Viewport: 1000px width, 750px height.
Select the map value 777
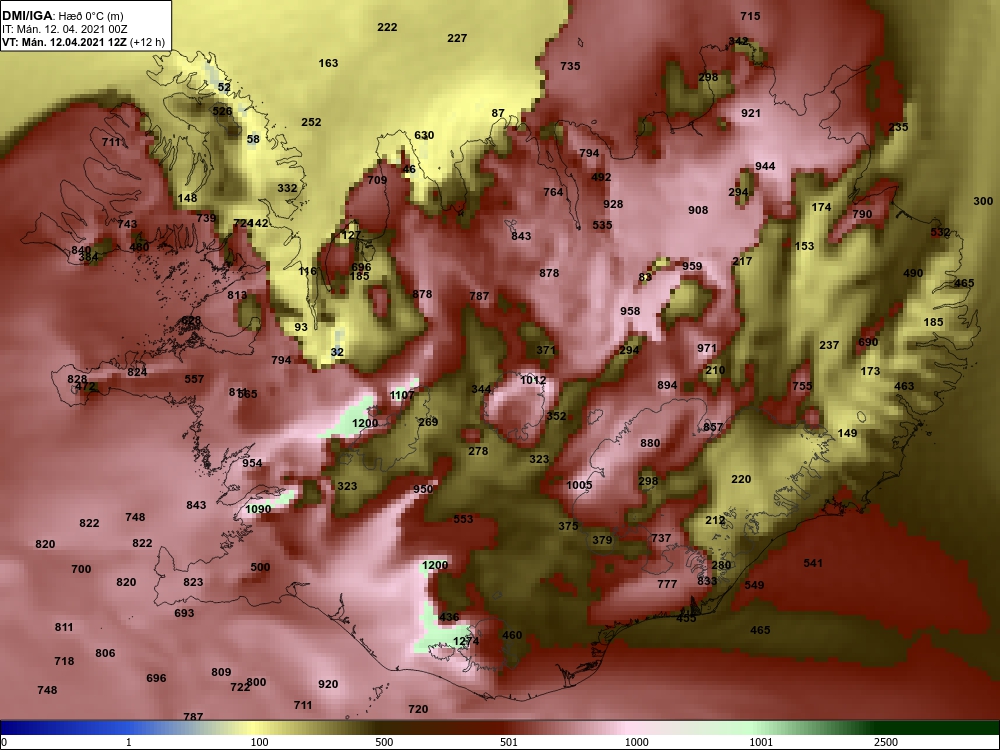coord(667,584)
